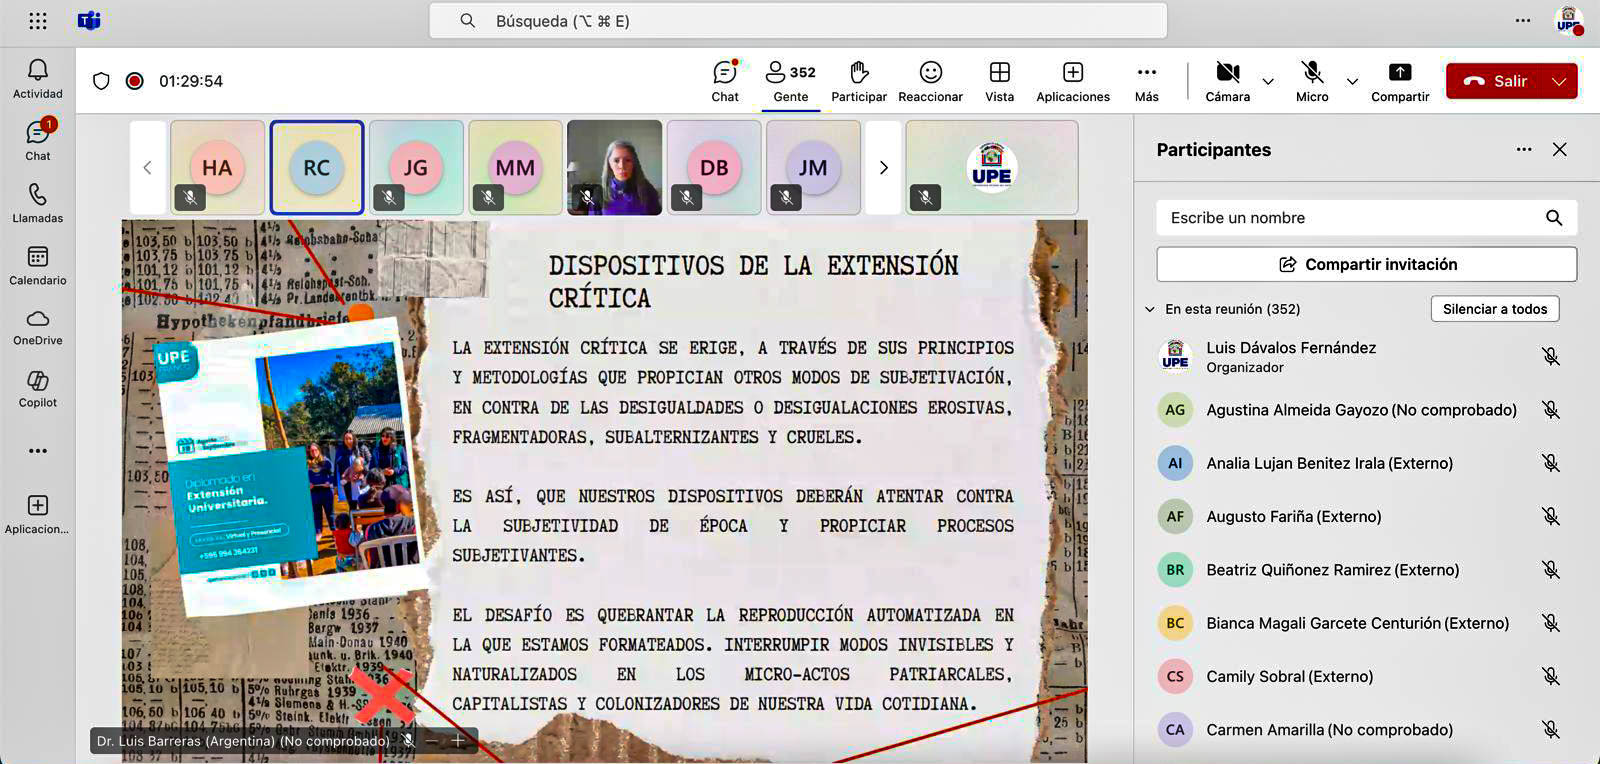1600x764 pixels.
Task: Zoom out shared content minus button
Action: click(x=432, y=741)
